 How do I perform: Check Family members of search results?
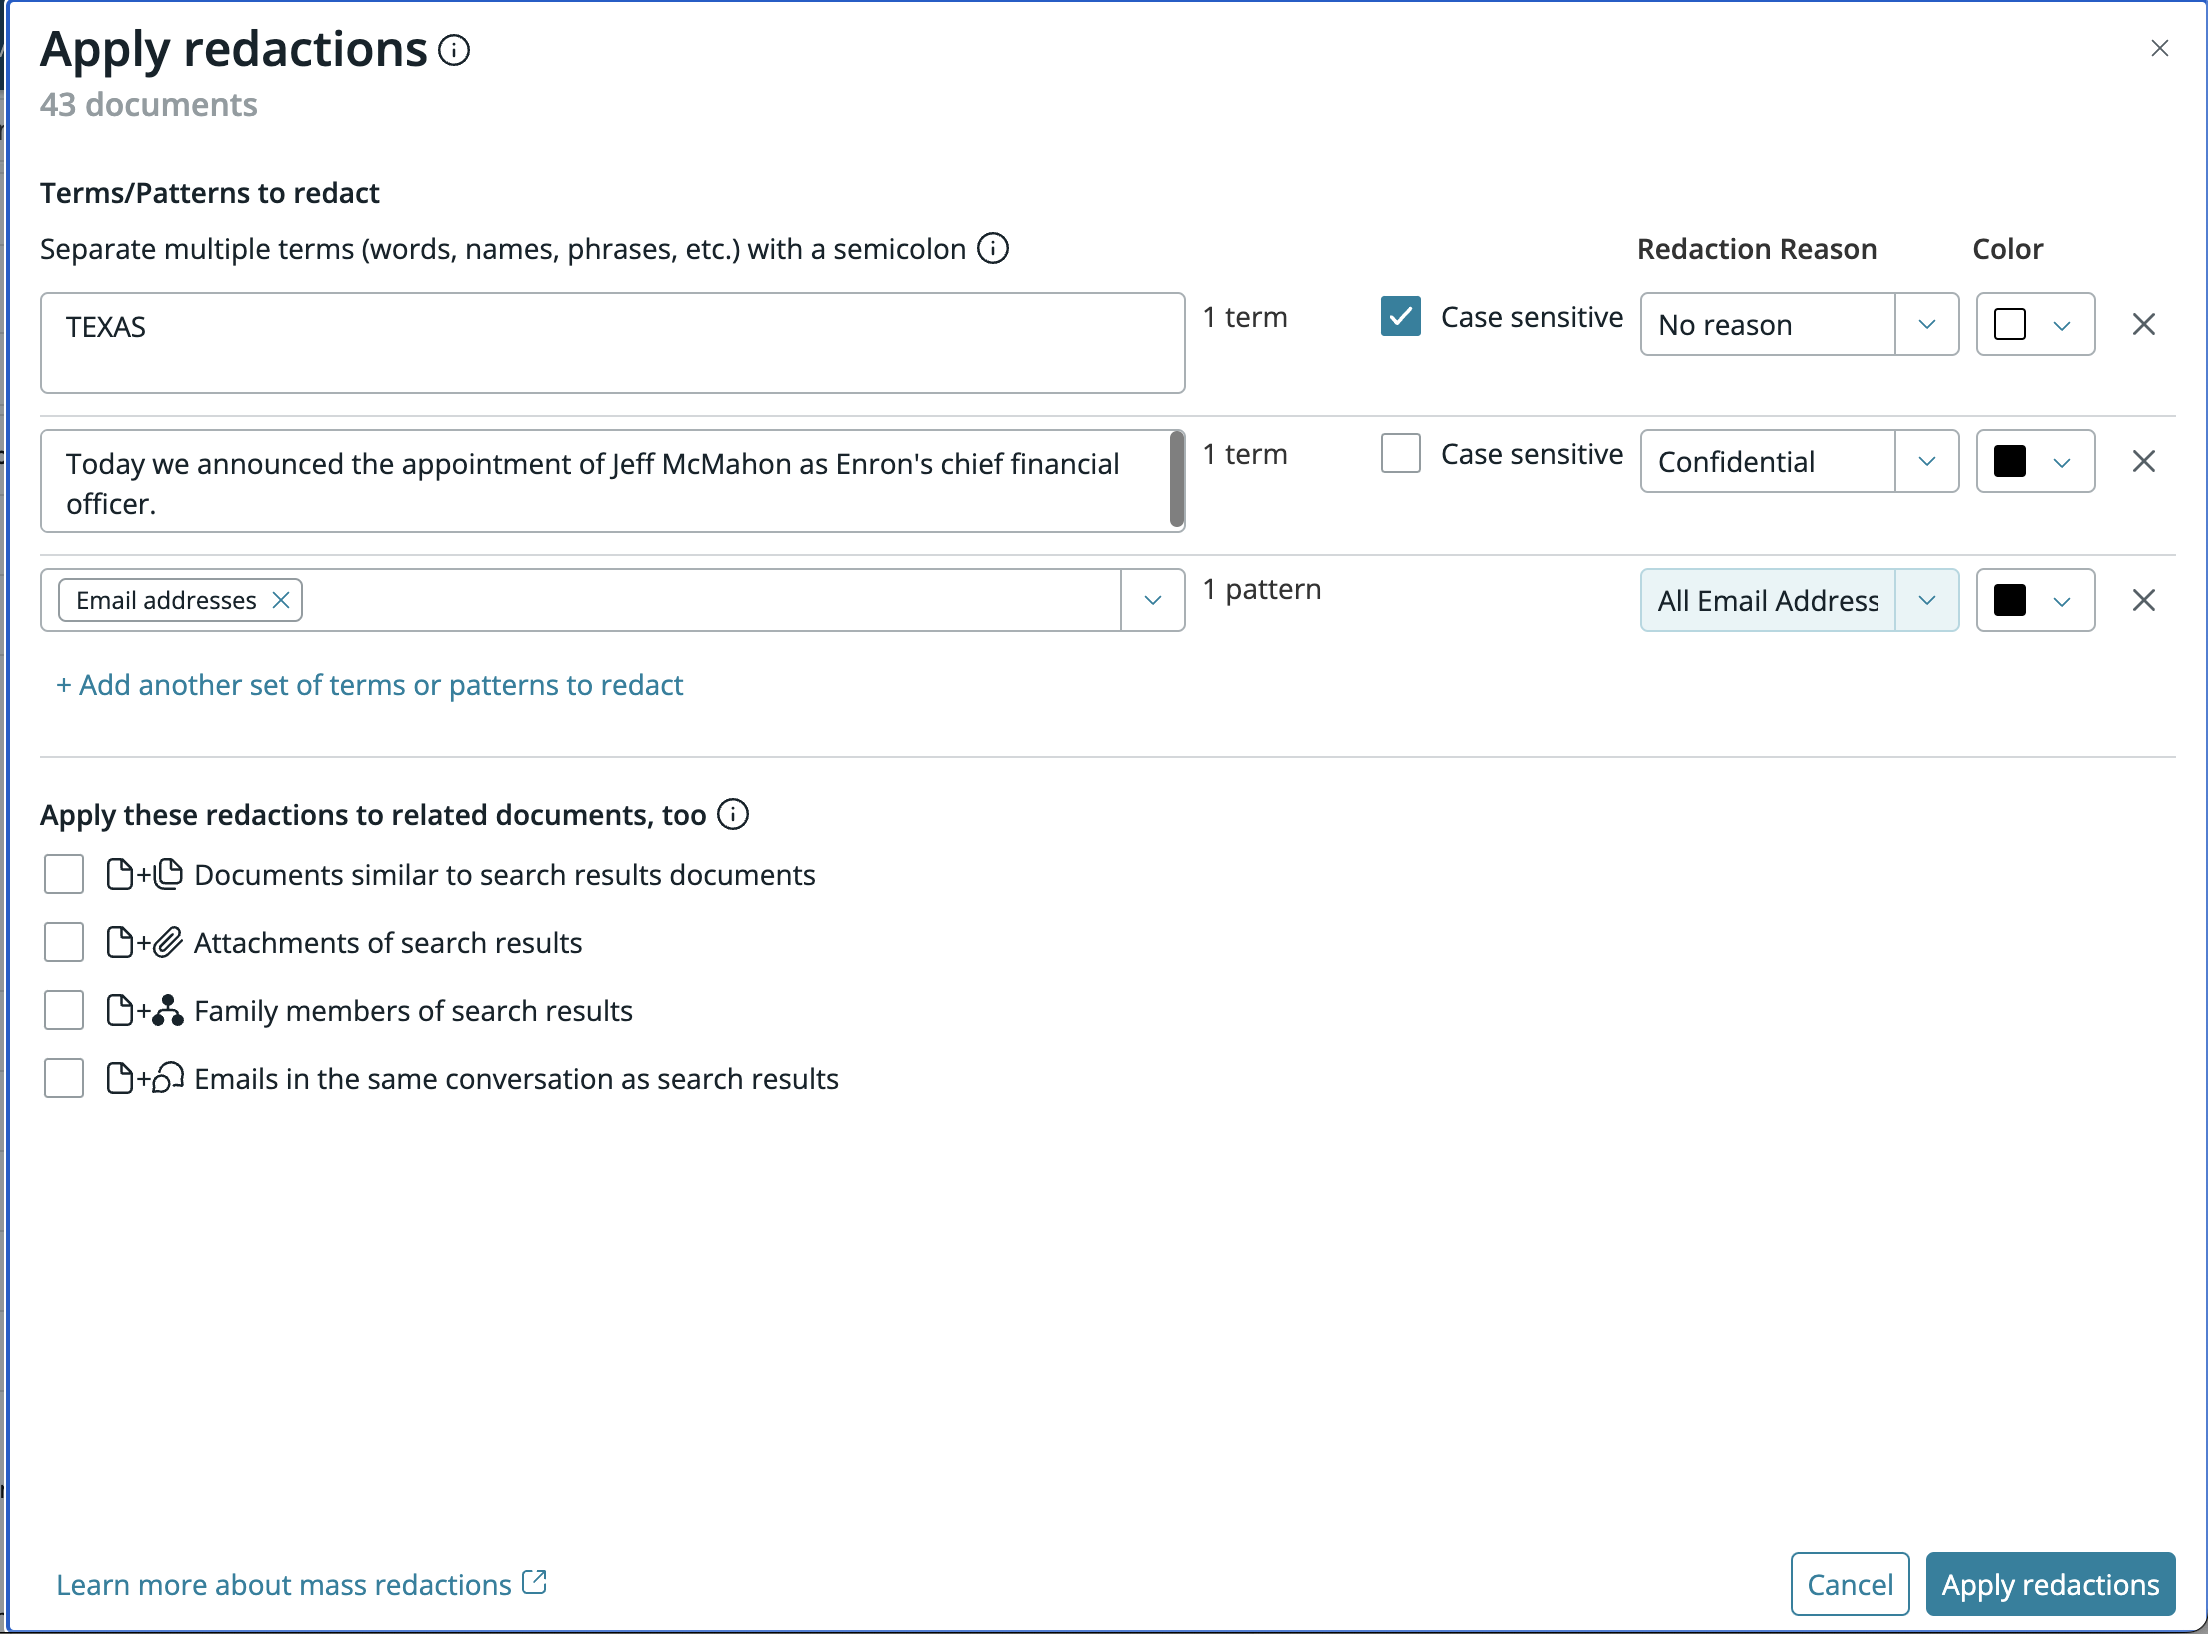64,1010
